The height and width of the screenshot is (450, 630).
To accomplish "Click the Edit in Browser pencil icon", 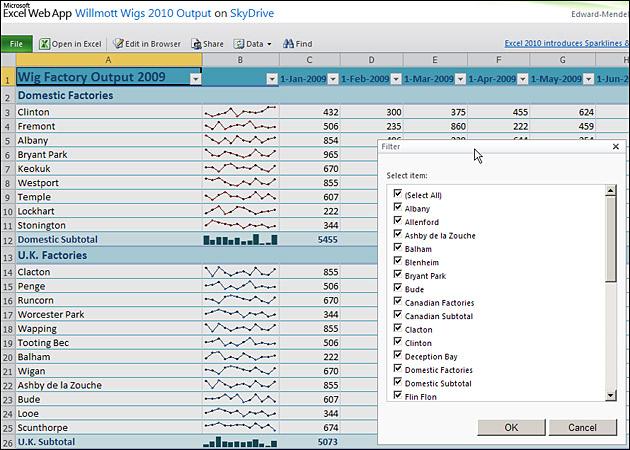I will [118, 43].
